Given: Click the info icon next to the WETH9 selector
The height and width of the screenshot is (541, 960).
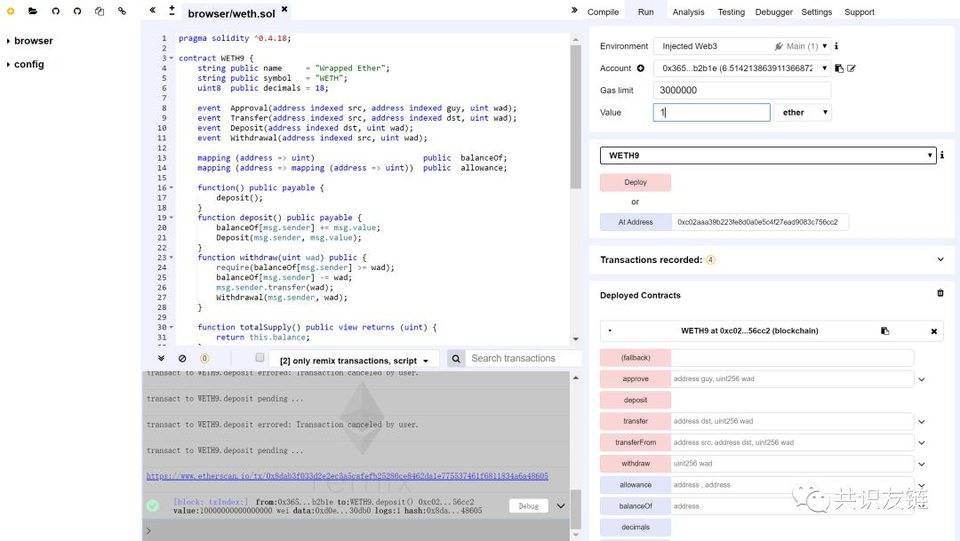Looking at the screenshot, I should pos(942,155).
